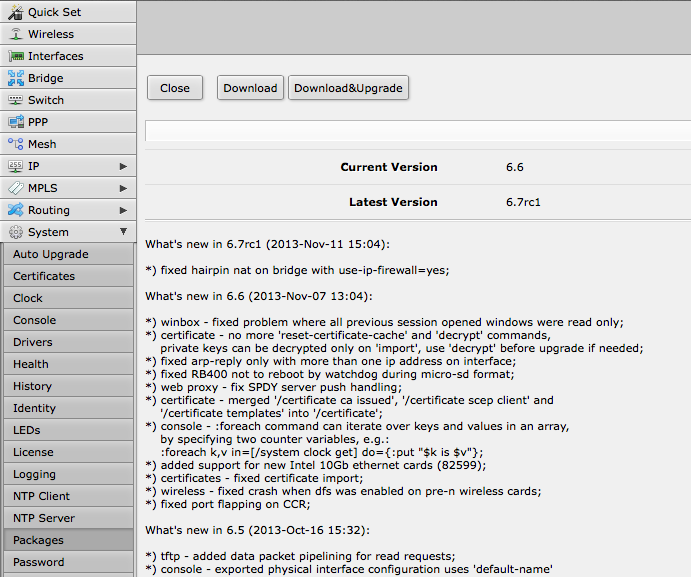Screen dimensions: 691x577
Task: Click the Routing icon in sidebar
Action: tap(15, 210)
